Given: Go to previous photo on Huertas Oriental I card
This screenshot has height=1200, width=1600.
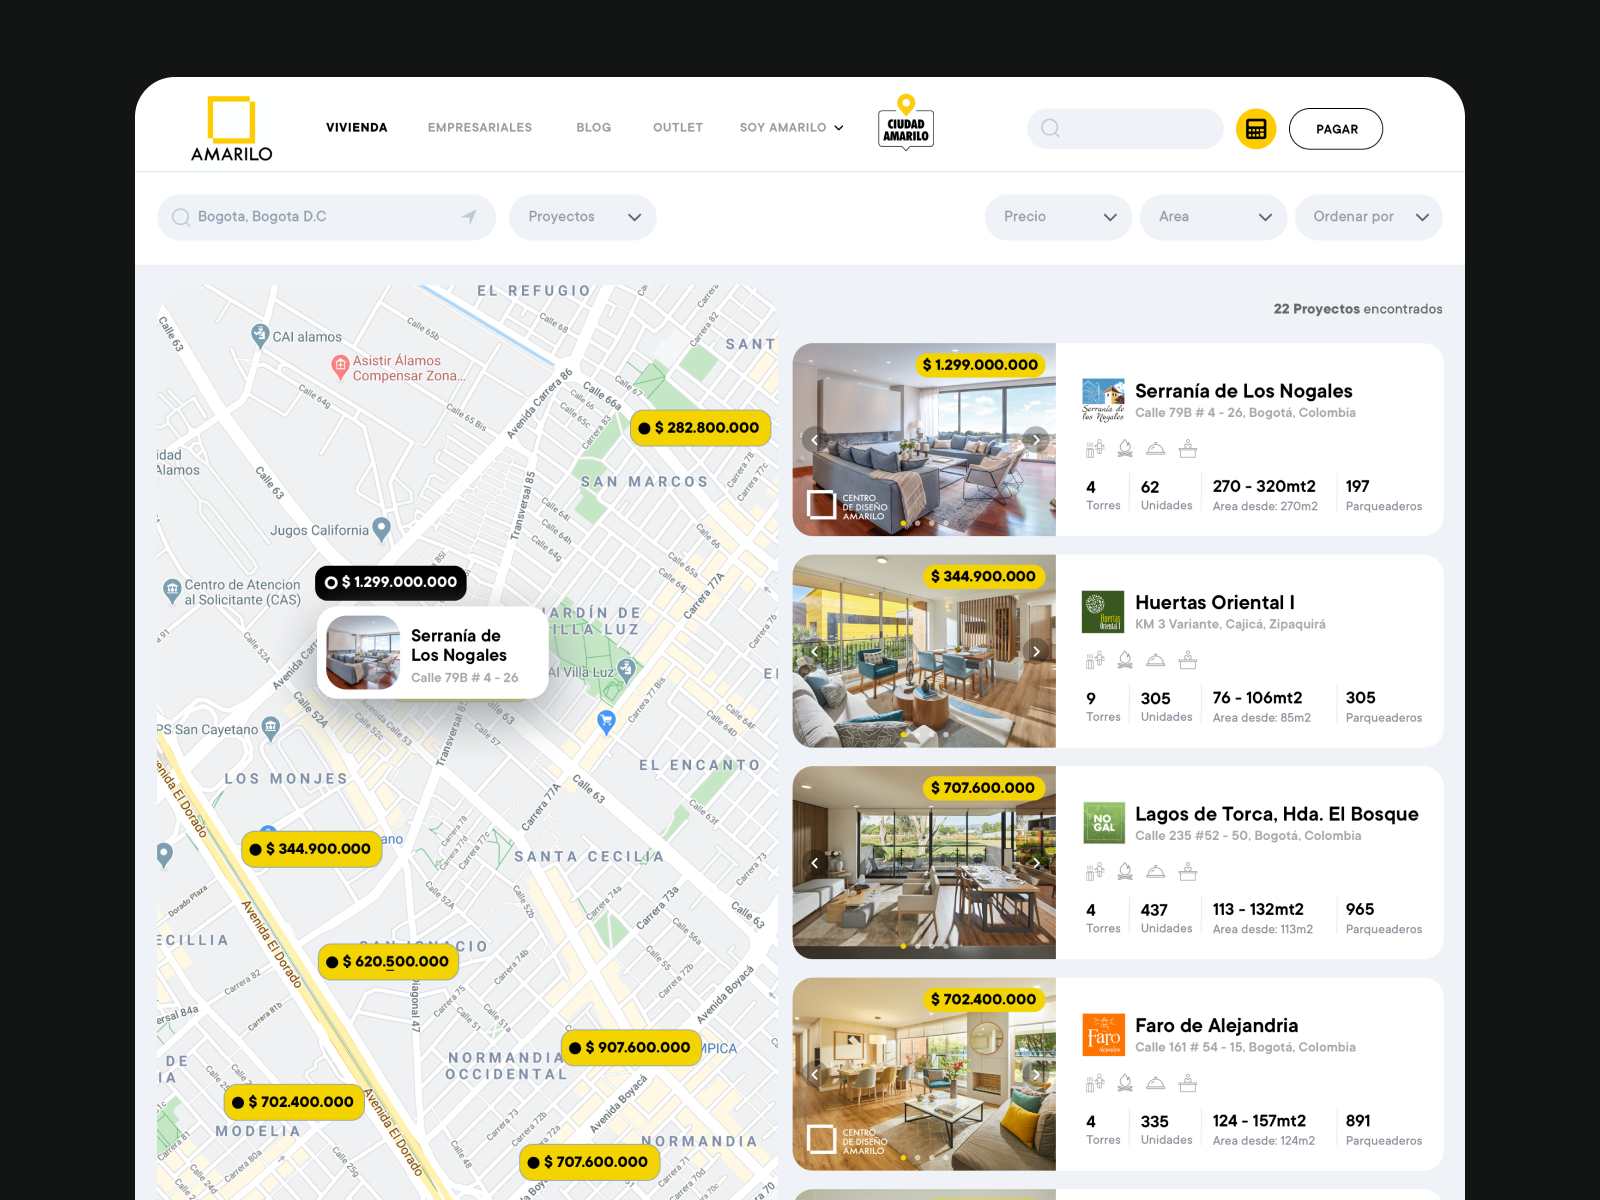Looking at the screenshot, I should point(815,651).
